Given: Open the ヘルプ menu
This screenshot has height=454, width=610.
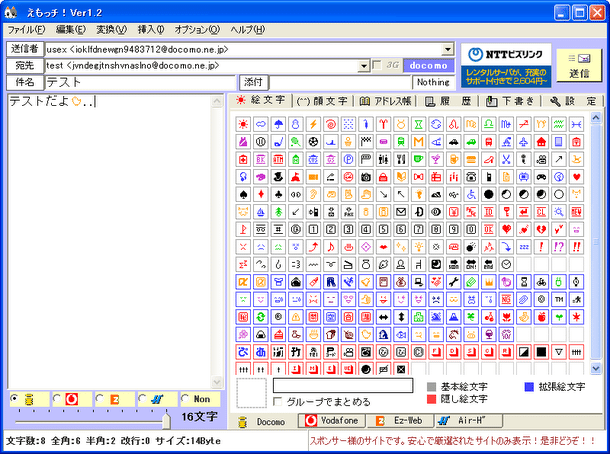Looking at the screenshot, I should point(247,30).
